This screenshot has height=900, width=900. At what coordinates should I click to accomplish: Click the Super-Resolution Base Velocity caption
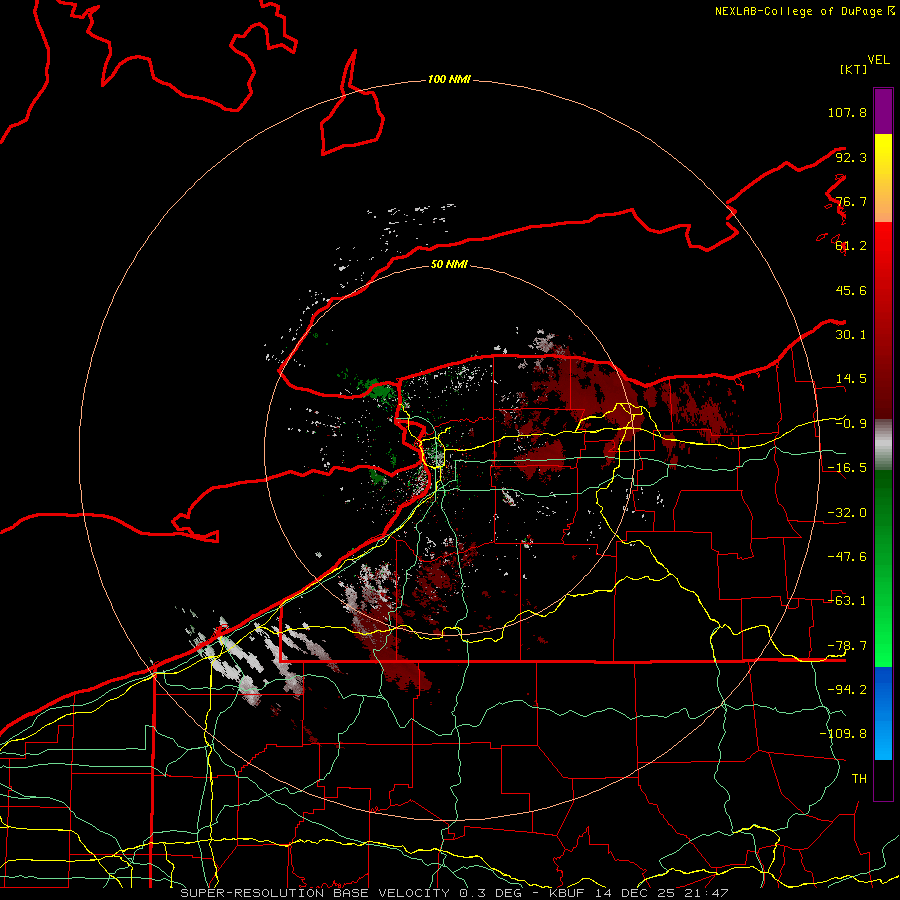tap(454, 893)
